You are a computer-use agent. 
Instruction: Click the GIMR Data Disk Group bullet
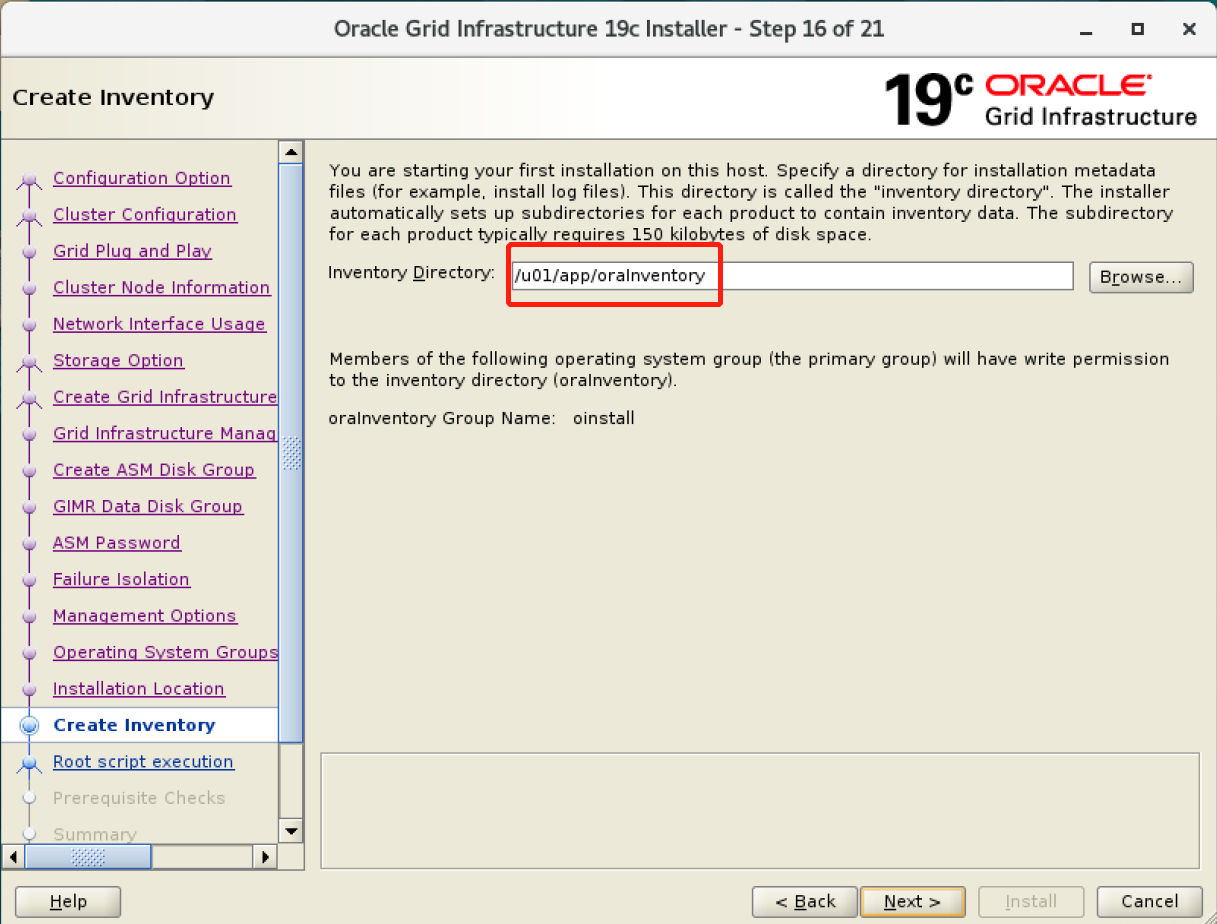(x=30, y=508)
